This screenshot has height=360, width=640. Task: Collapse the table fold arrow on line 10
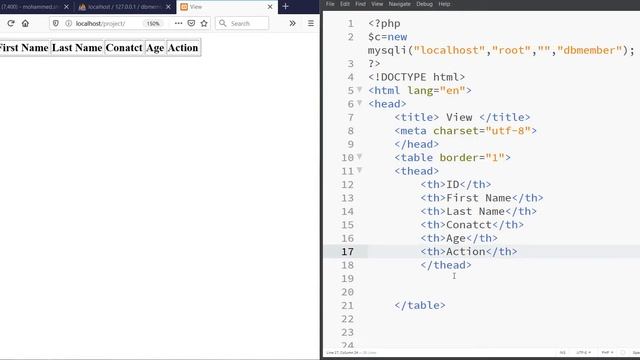point(360,156)
